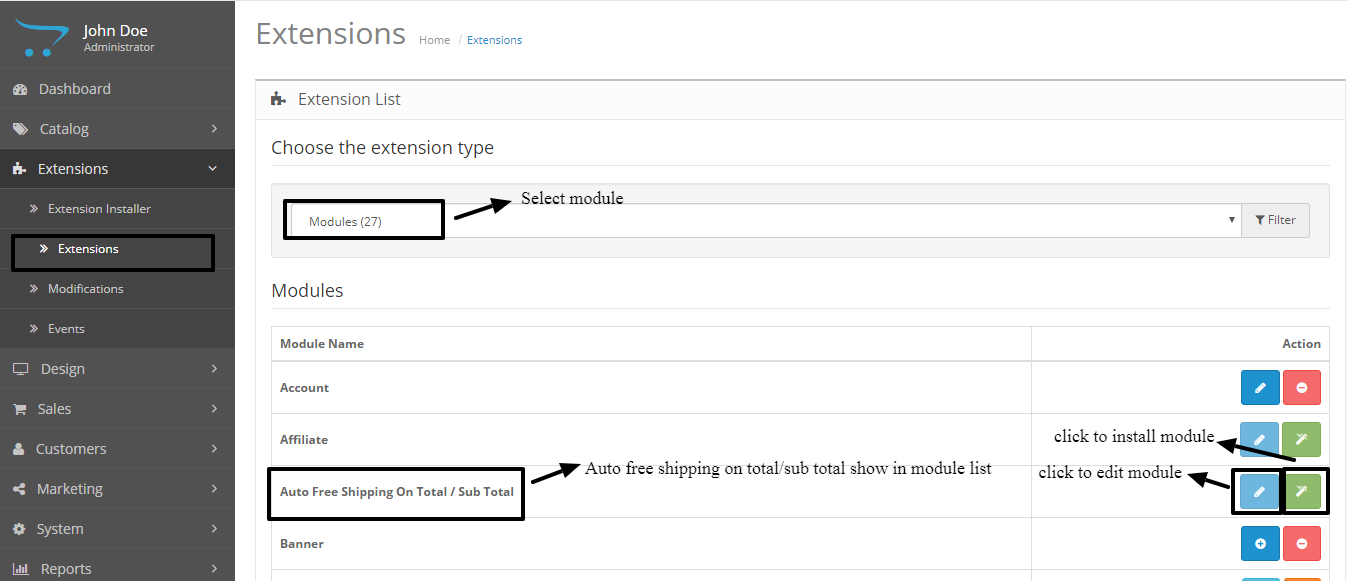Collapse the Extensions sidebar menu

click(x=117, y=169)
